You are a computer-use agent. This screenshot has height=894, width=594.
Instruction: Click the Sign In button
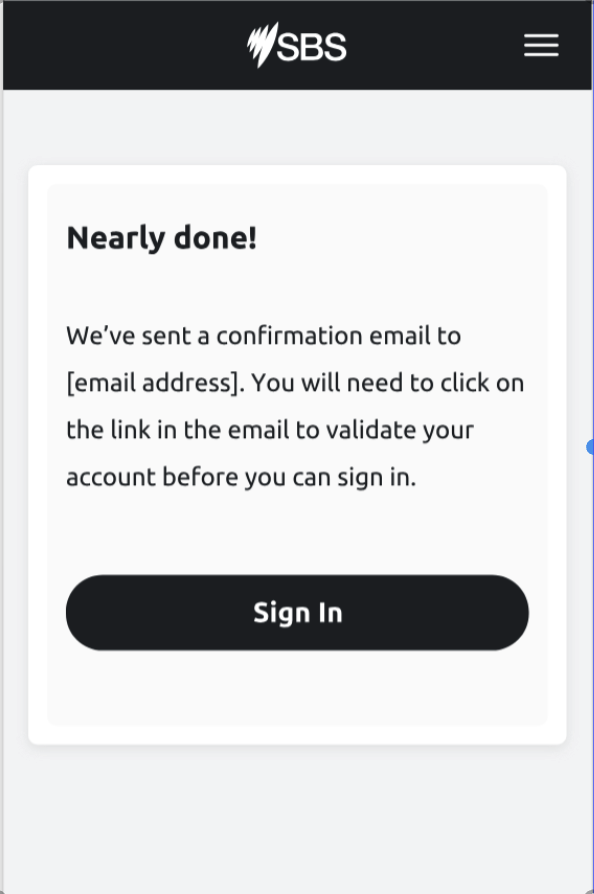[297, 612]
